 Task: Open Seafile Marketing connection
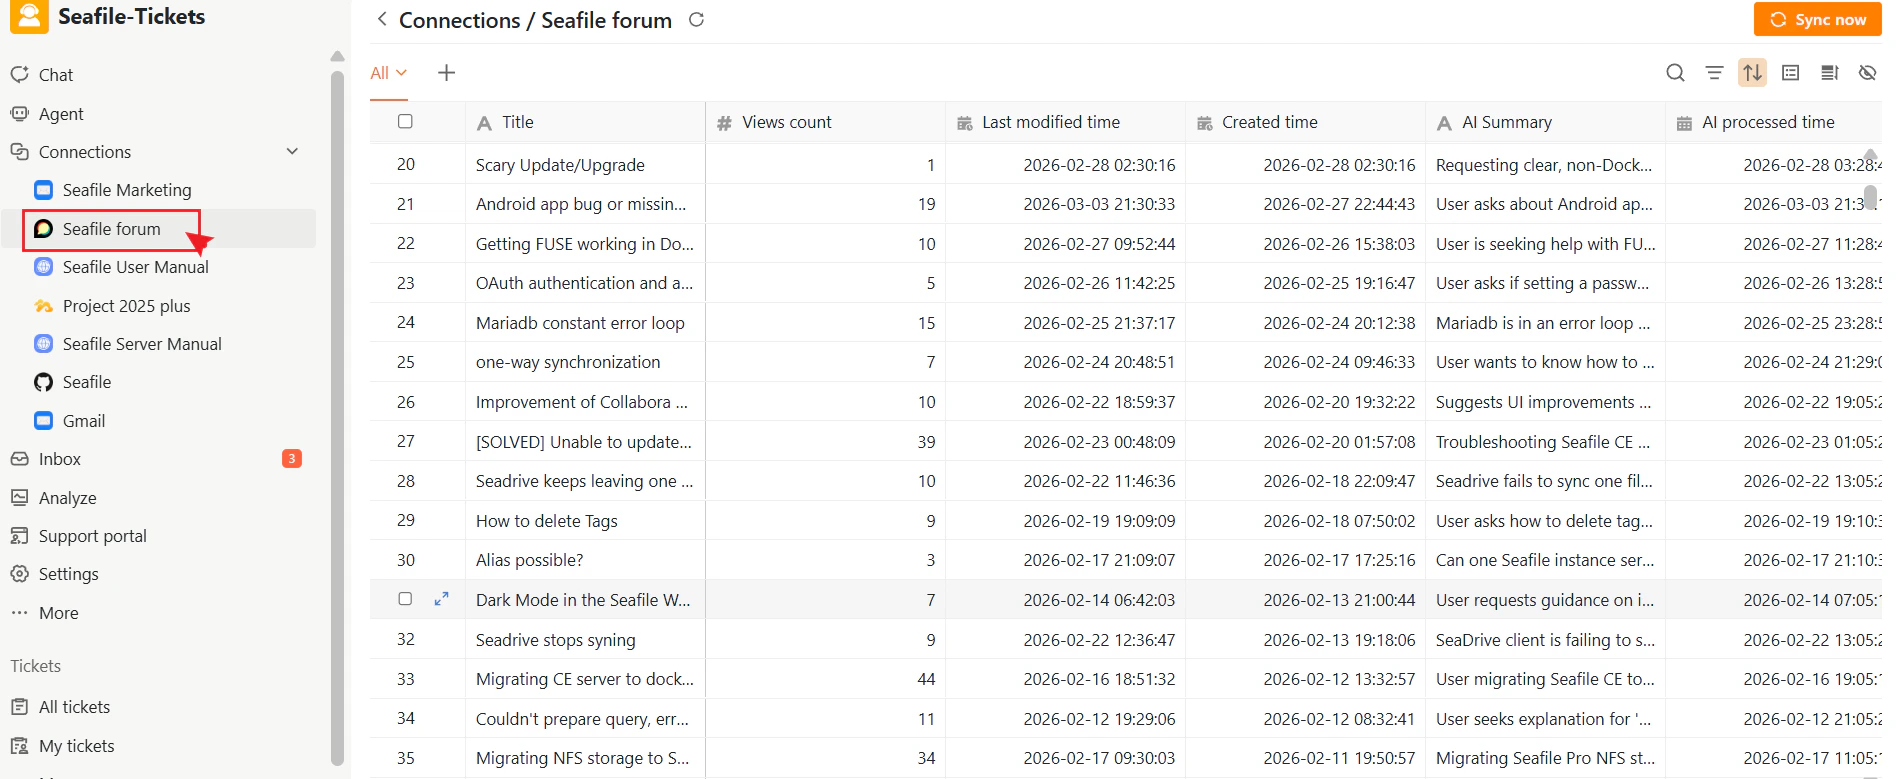(x=126, y=190)
